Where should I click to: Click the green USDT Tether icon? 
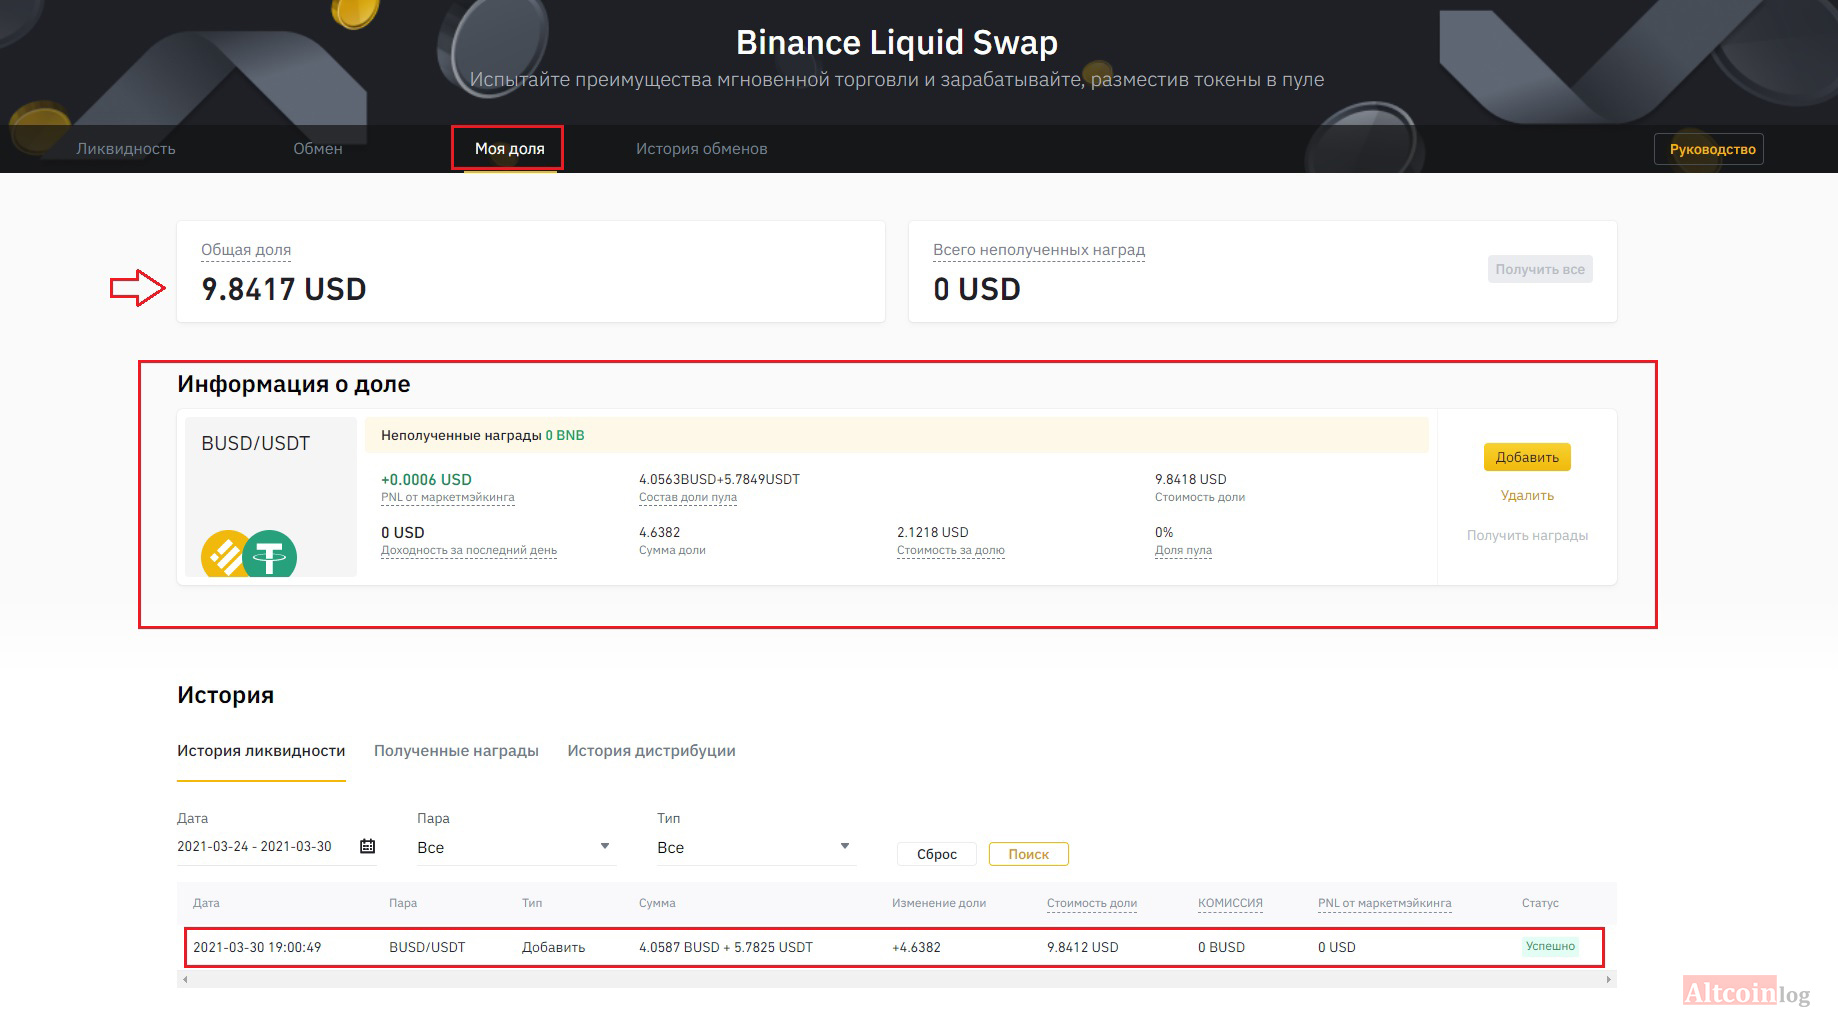pos(271,555)
